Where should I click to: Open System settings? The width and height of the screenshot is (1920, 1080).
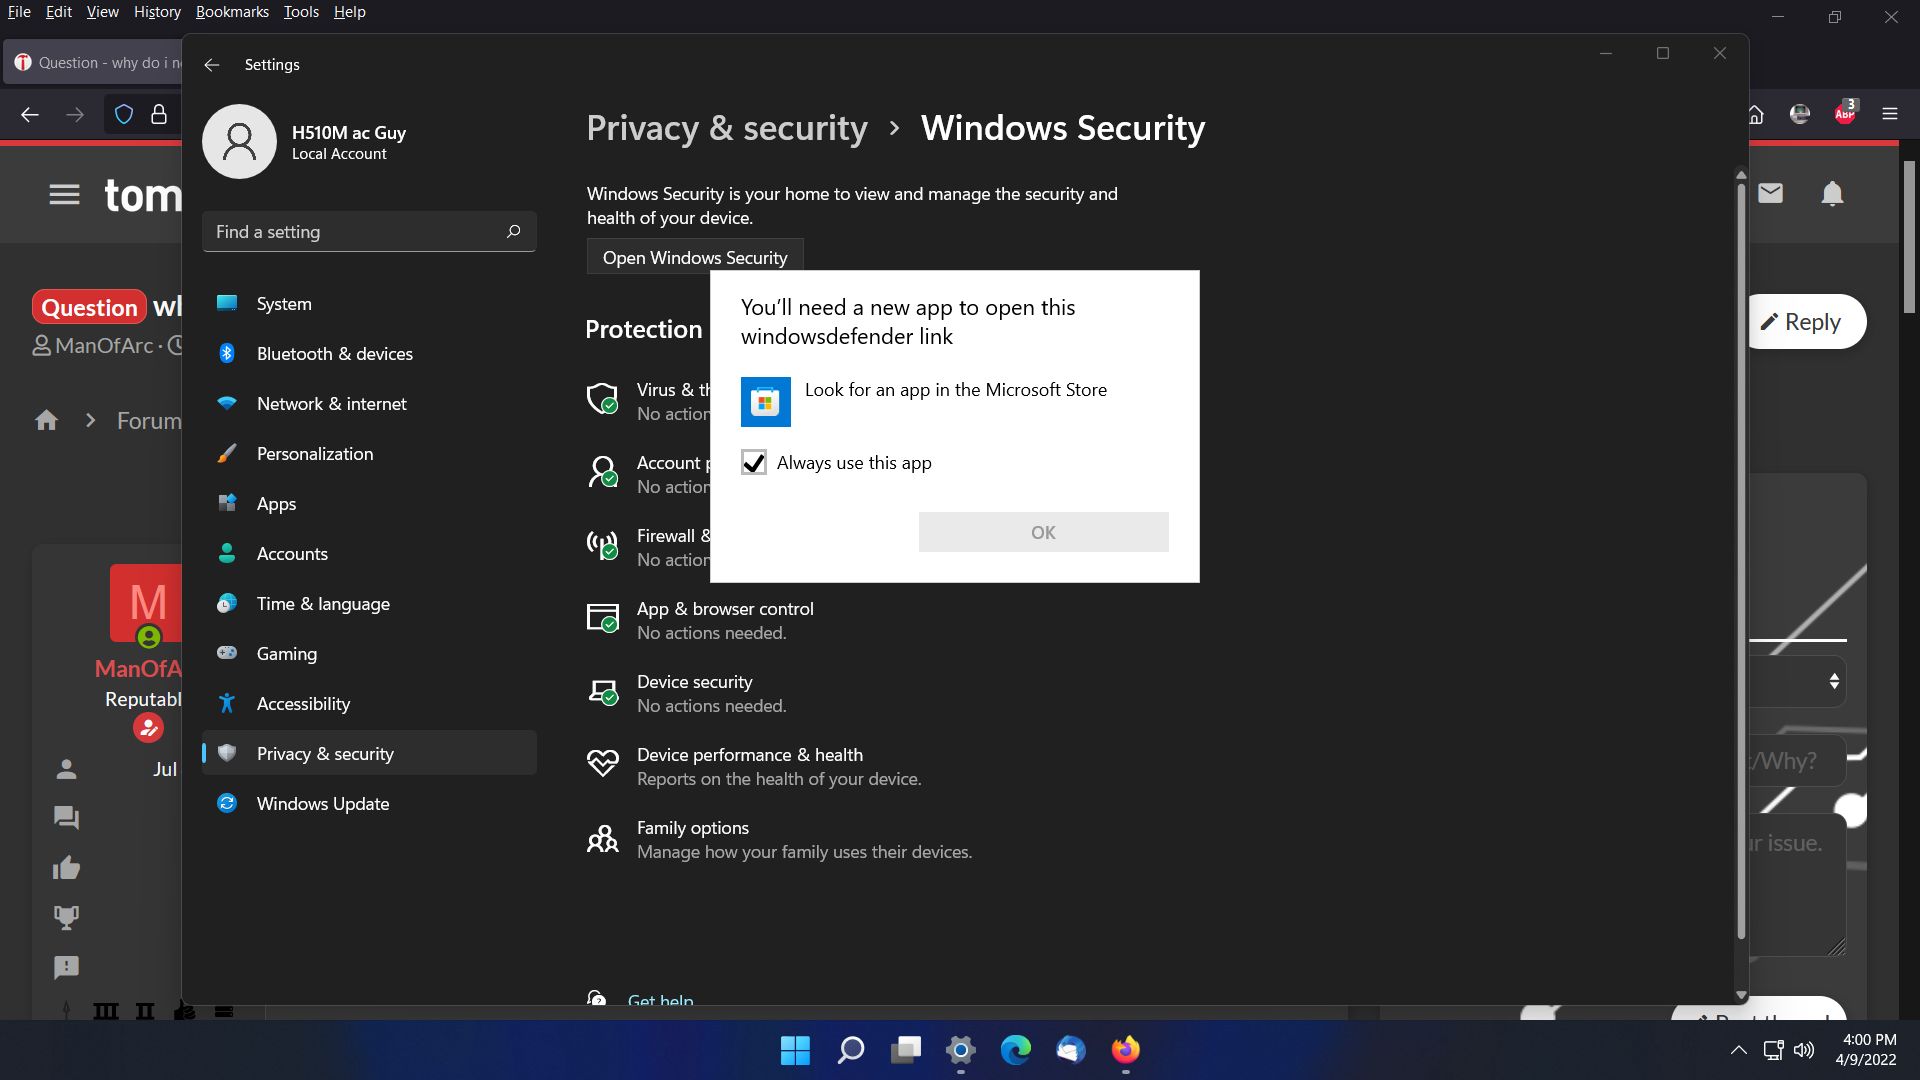pyautogui.click(x=369, y=303)
